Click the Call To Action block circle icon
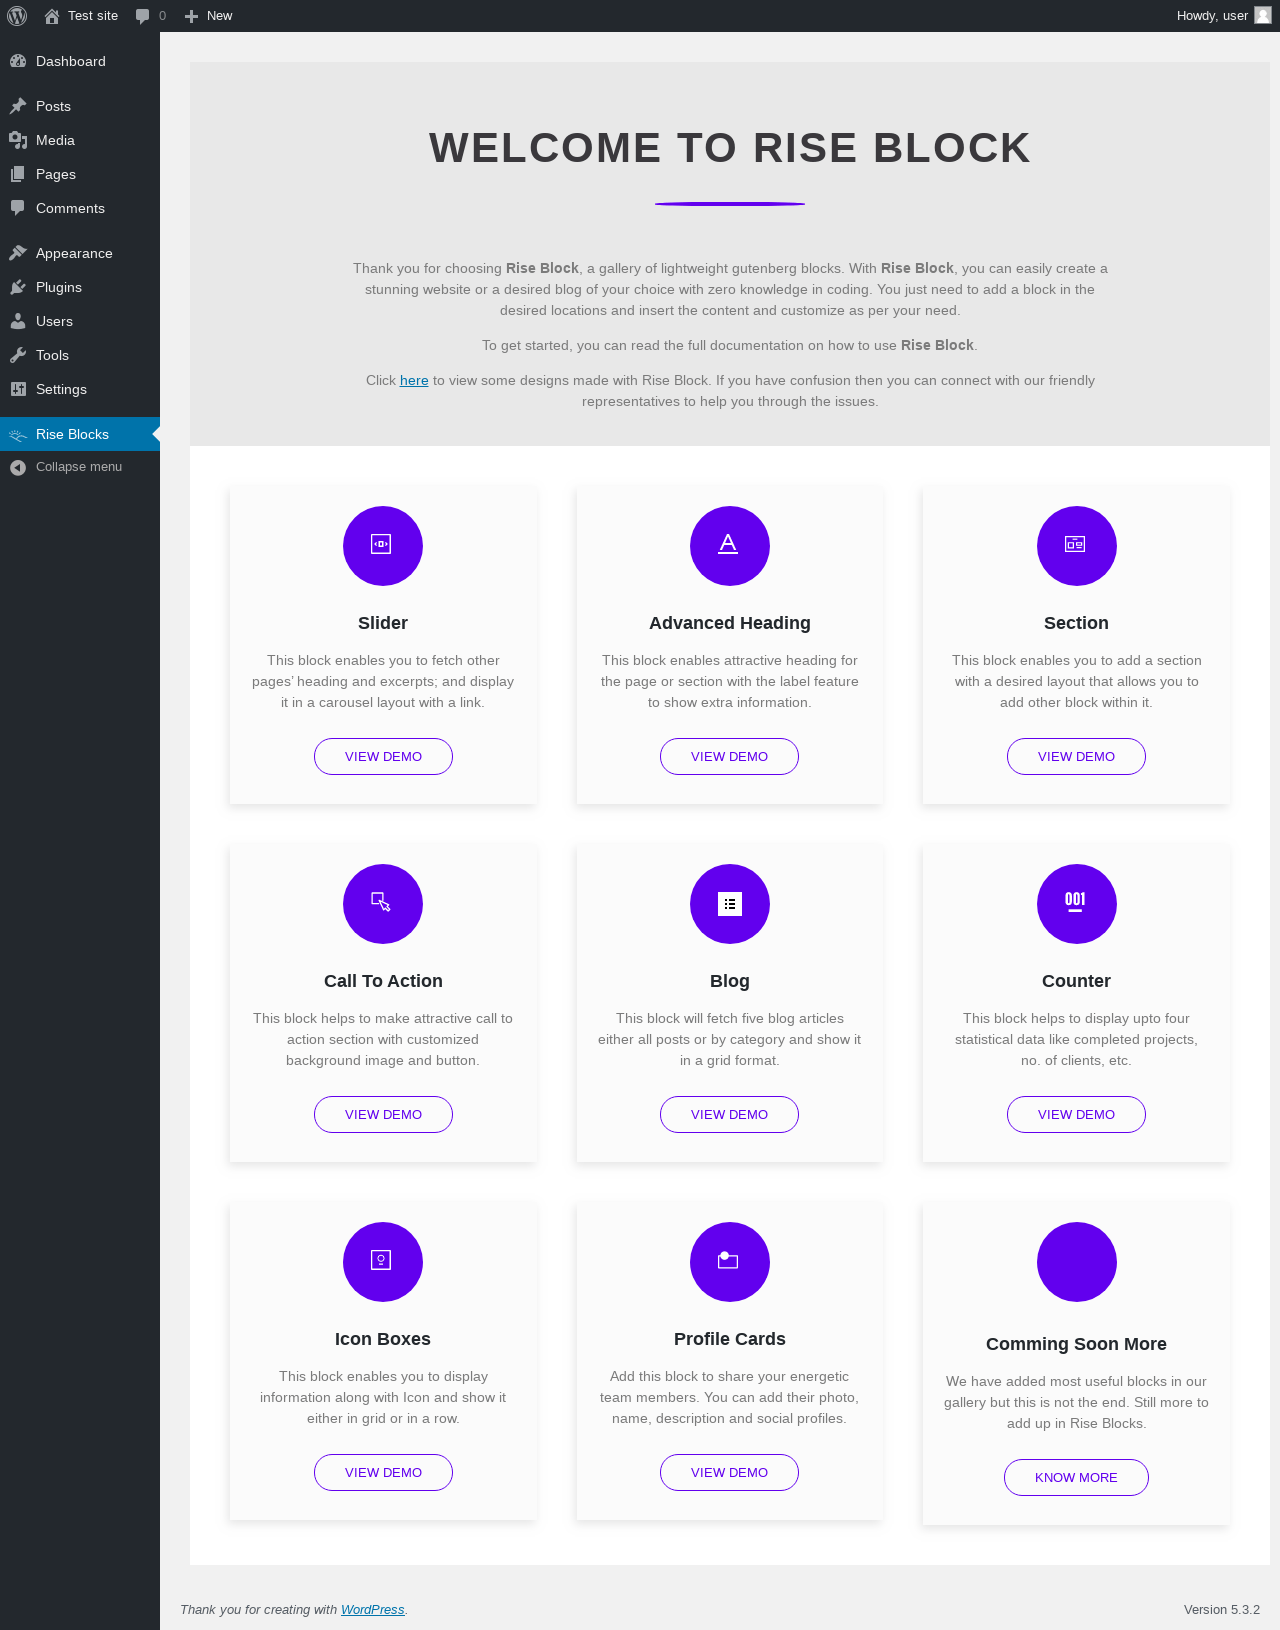 click(x=383, y=904)
